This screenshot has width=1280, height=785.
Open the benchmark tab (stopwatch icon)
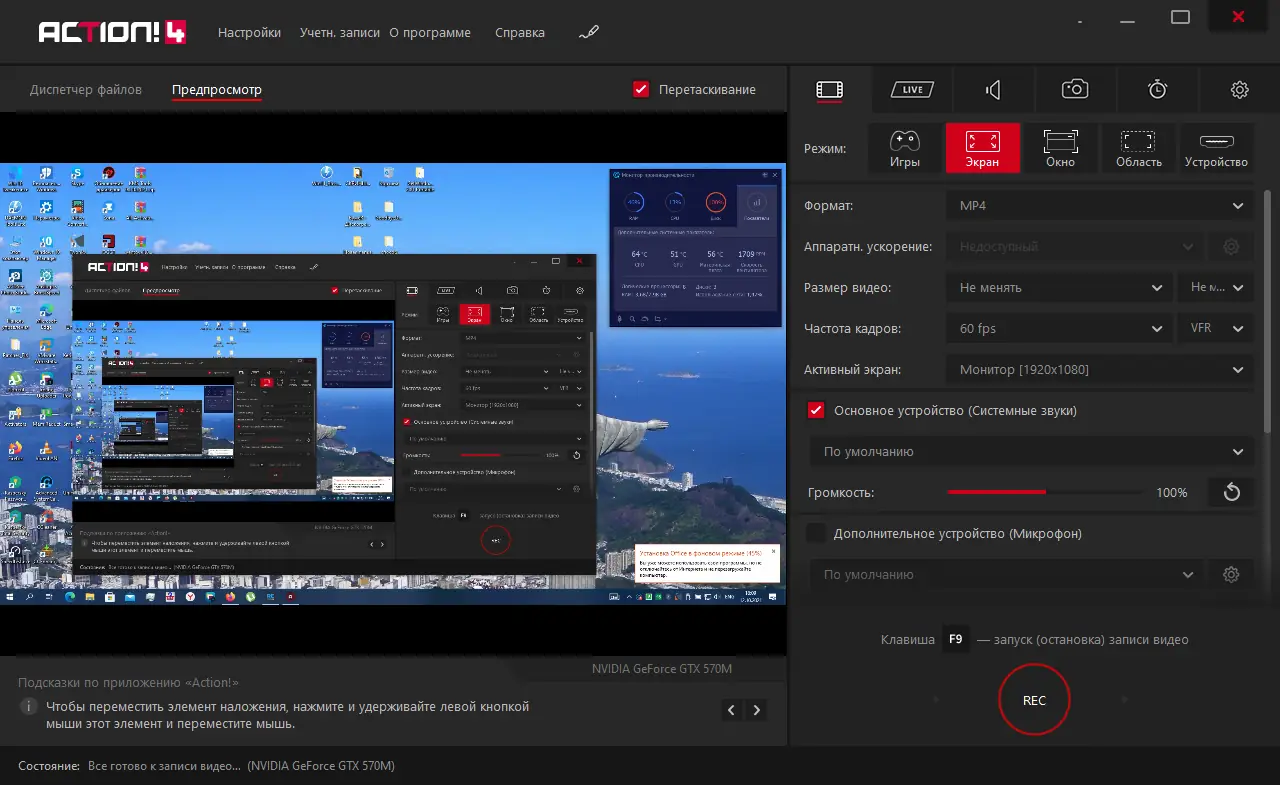[1157, 90]
